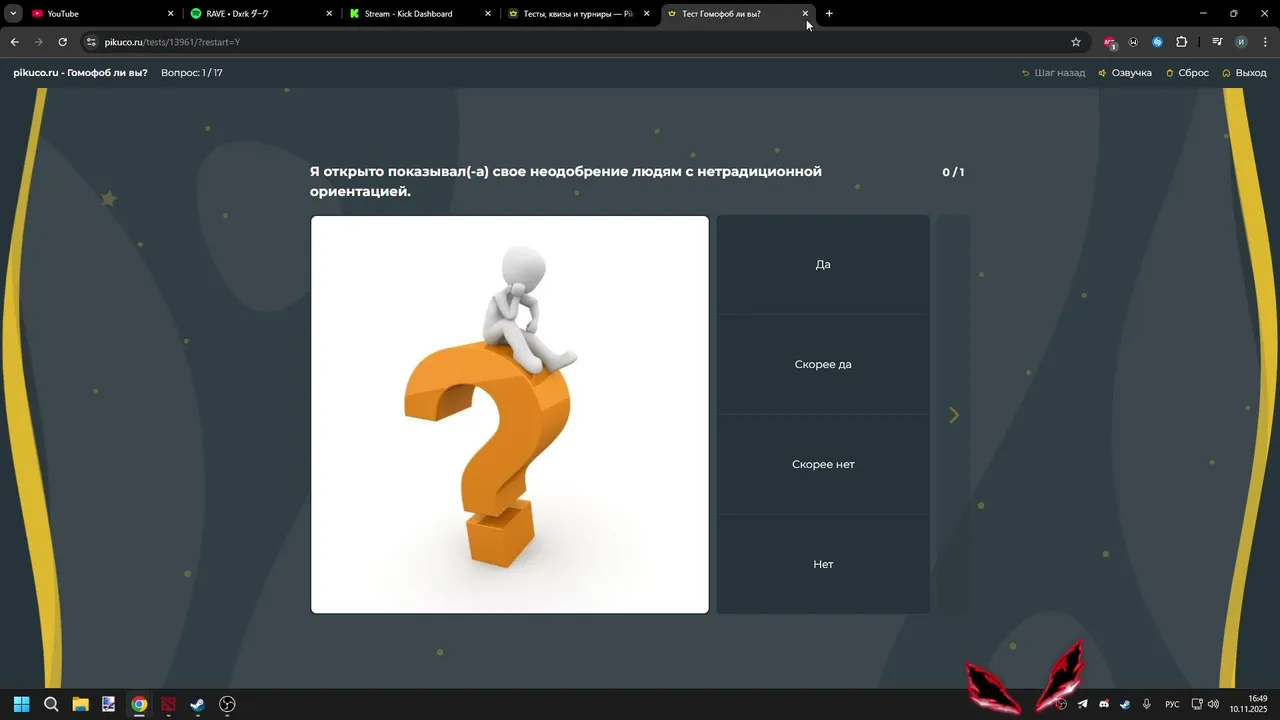The width and height of the screenshot is (1280, 720).
Task: Open the volume control tray icon
Action: click(1213, 704)
